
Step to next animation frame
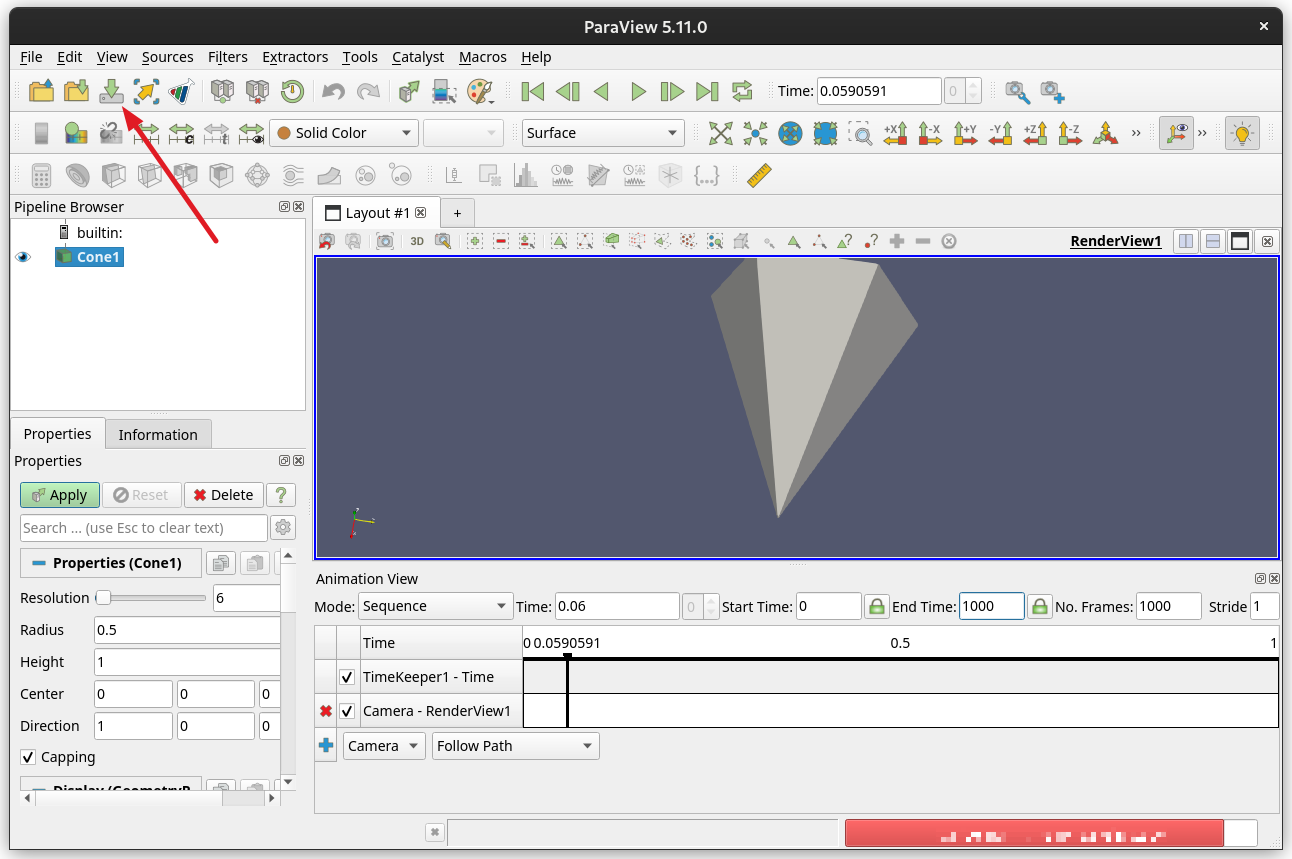[672, 92]
